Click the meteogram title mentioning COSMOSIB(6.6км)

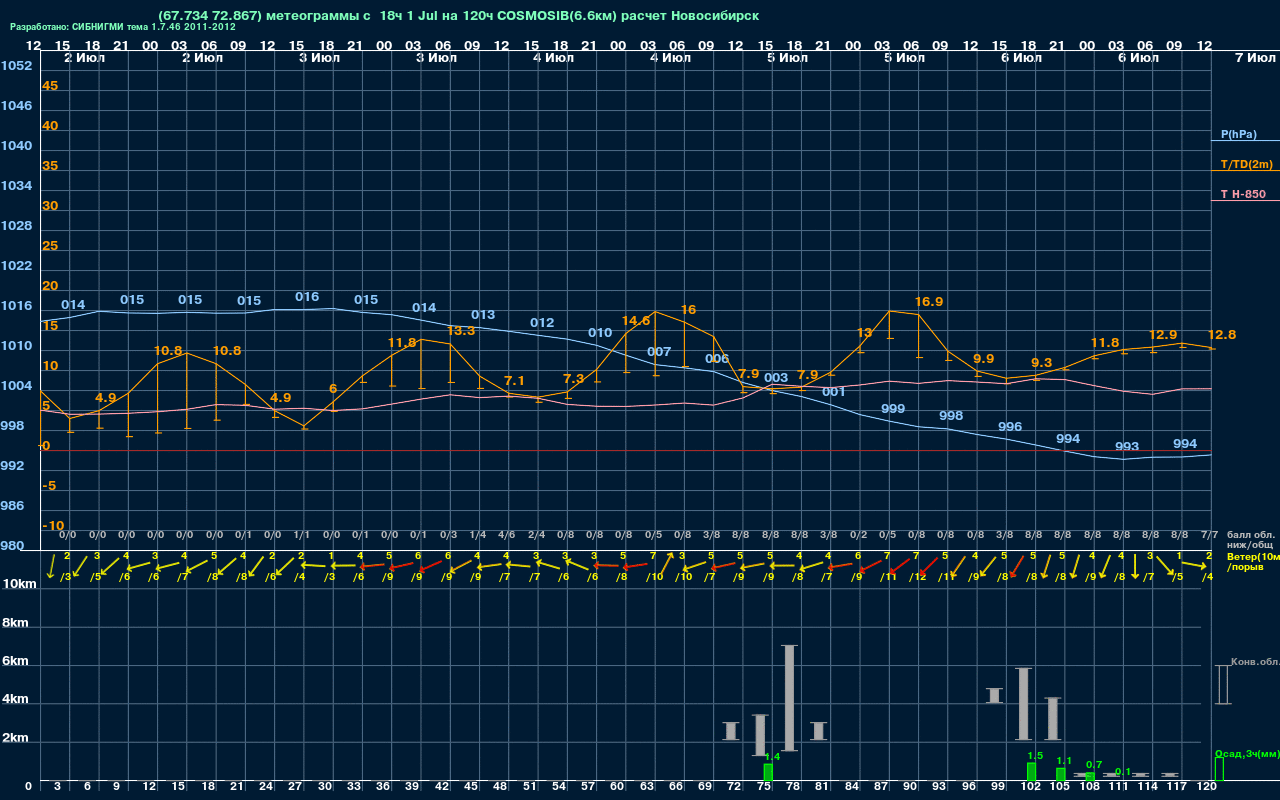459,15
